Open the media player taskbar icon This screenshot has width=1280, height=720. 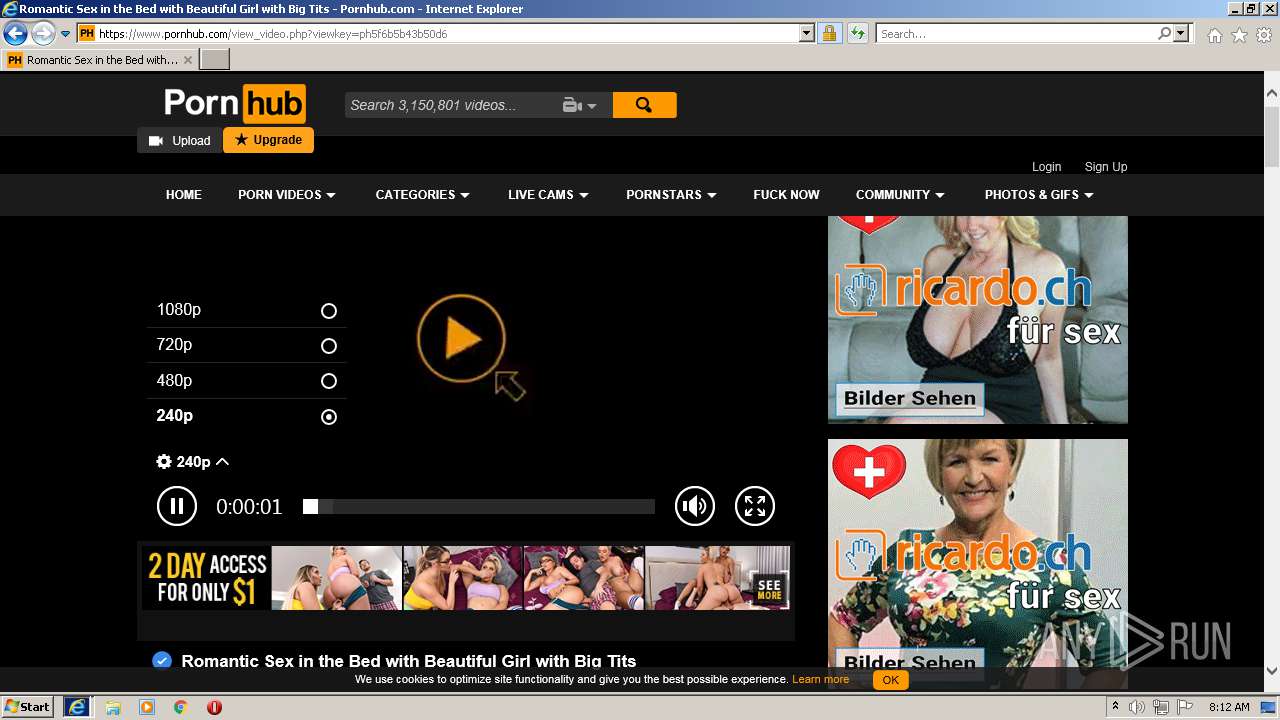(x=147, y=707)
